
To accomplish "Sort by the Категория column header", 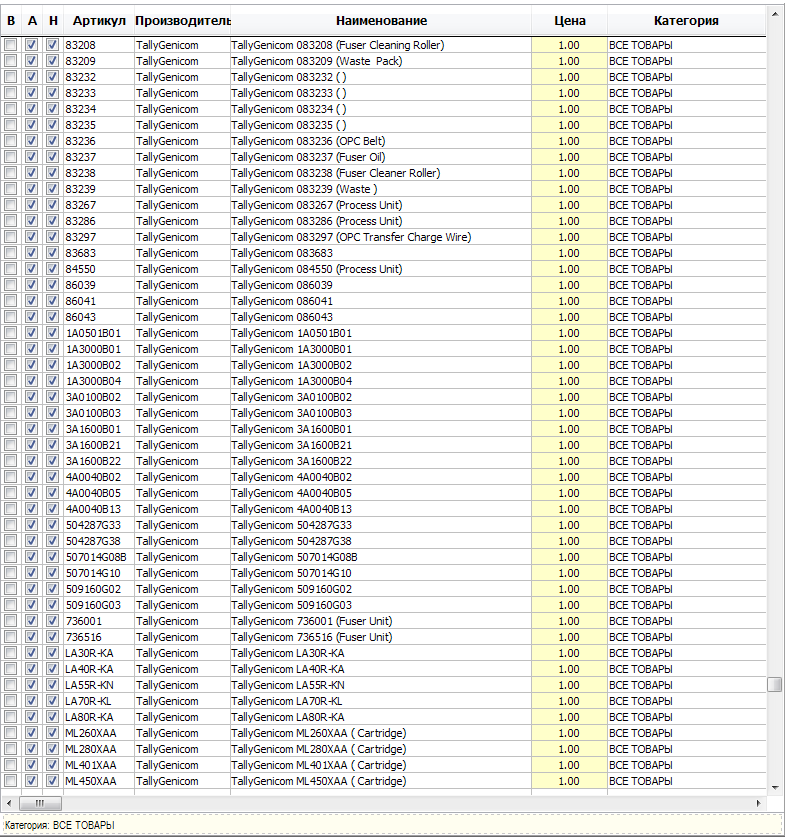I will pyautogui.click(x=686, y=21).
